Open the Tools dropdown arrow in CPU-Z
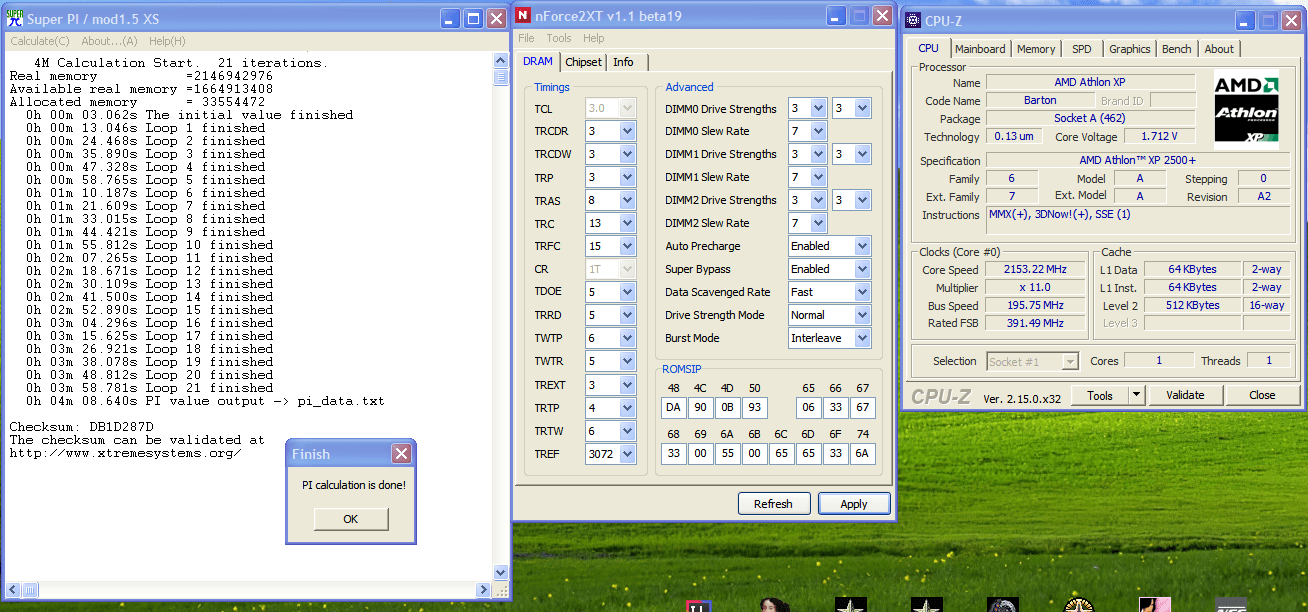Image resolution: width=1308 pixels, height=612 pixels. [1136, 395]
